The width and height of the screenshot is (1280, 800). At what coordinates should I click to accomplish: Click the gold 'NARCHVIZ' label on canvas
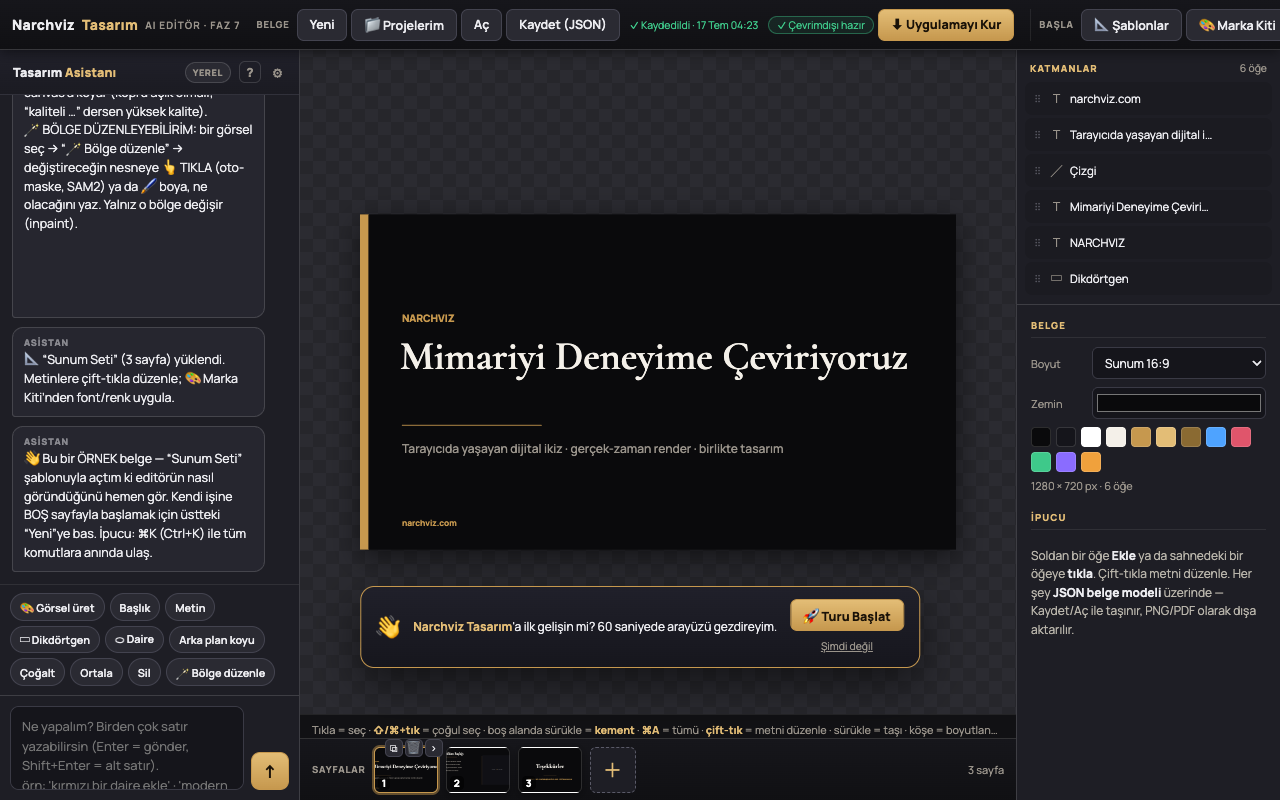click(x=428, y=318)
